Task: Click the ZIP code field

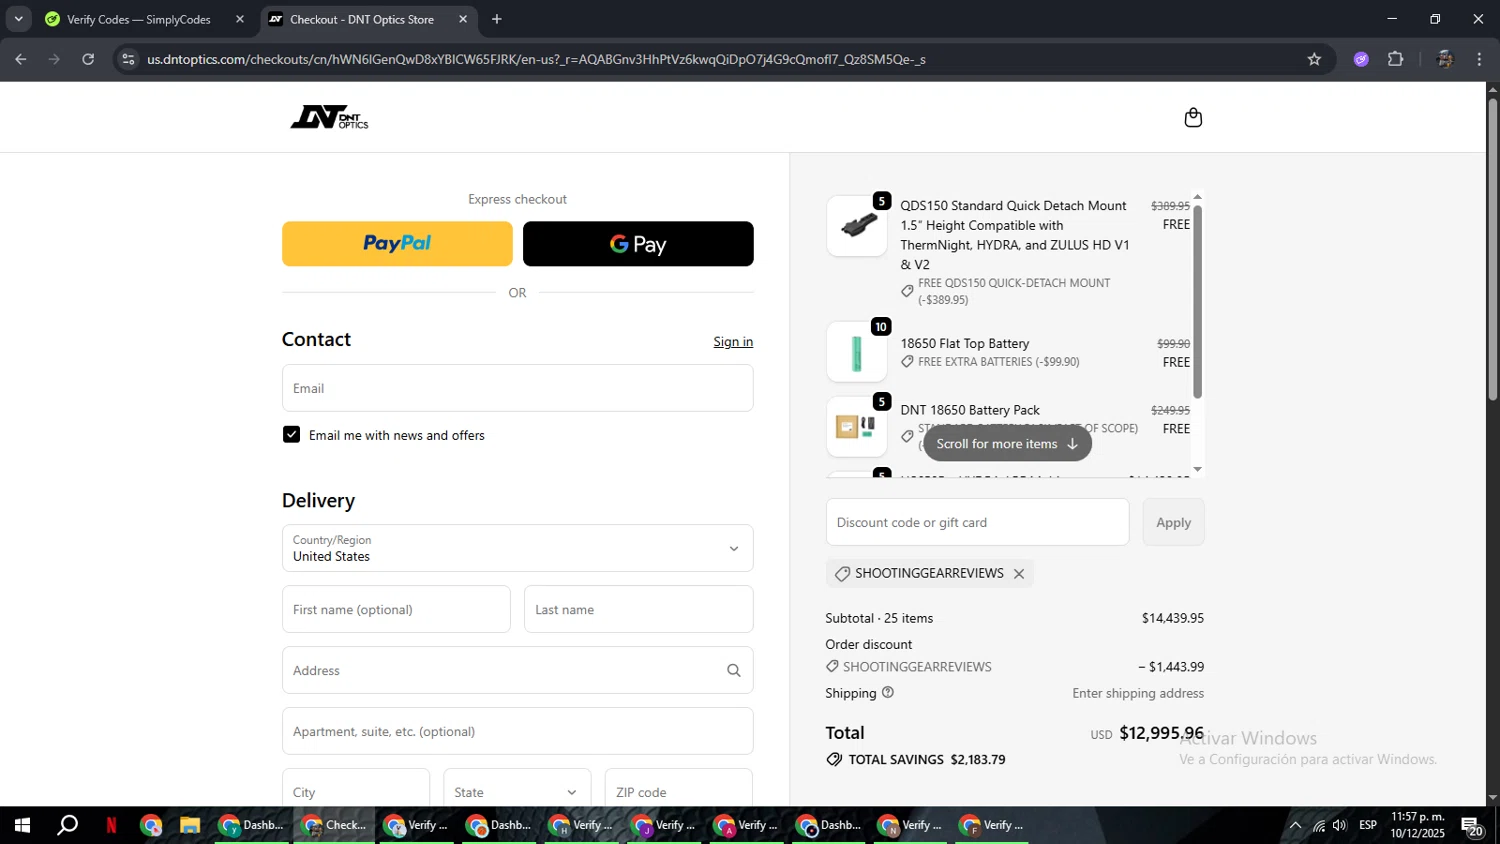Action: (679, 790)
